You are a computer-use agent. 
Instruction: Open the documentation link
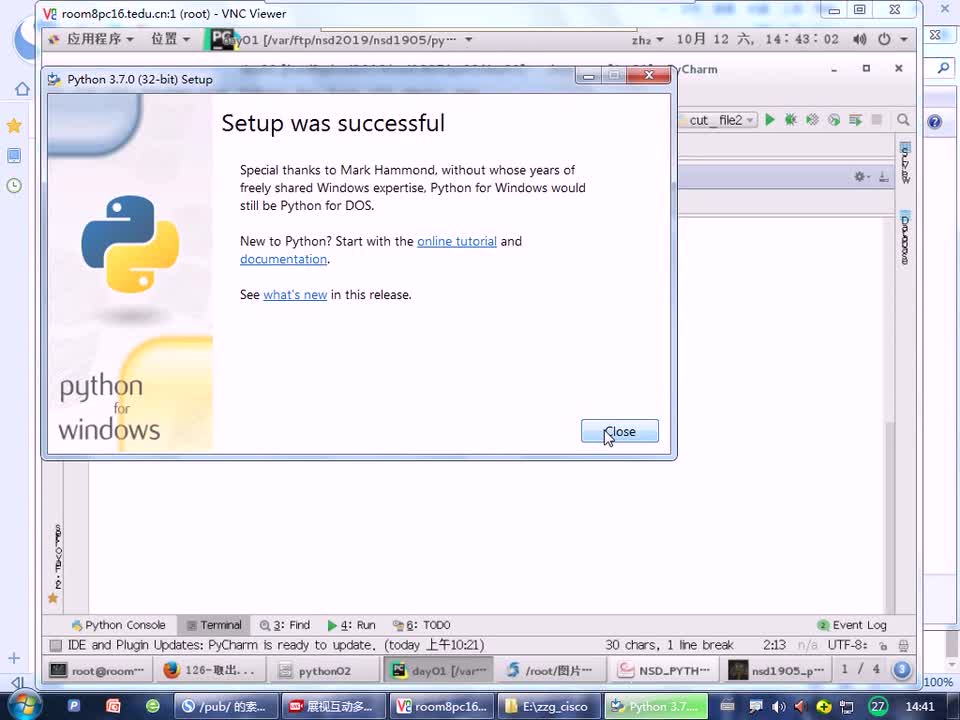[x=283, y=259]
